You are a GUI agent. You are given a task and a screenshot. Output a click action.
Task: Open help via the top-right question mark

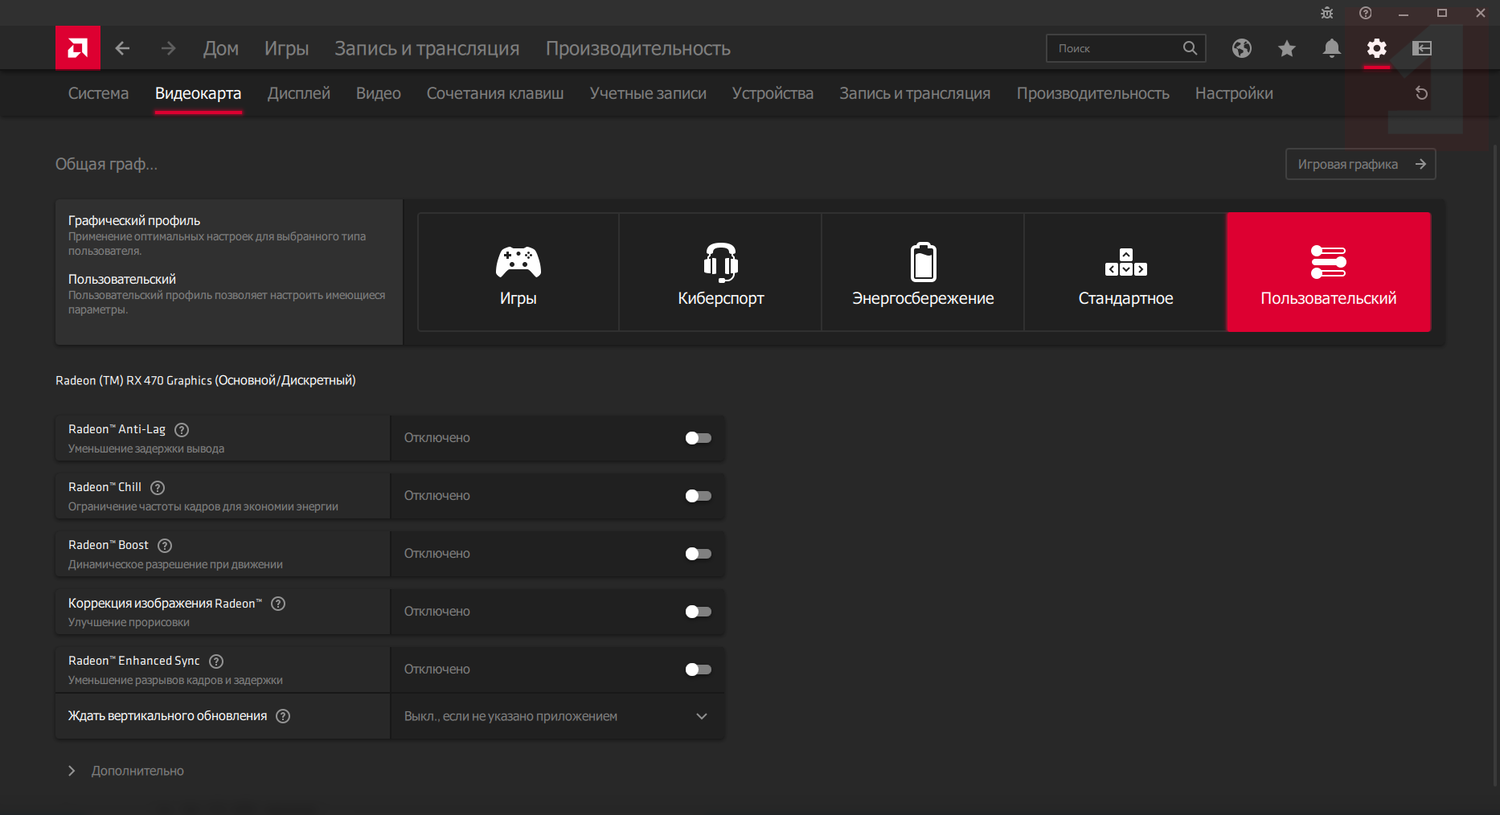tap(1365, 13)
